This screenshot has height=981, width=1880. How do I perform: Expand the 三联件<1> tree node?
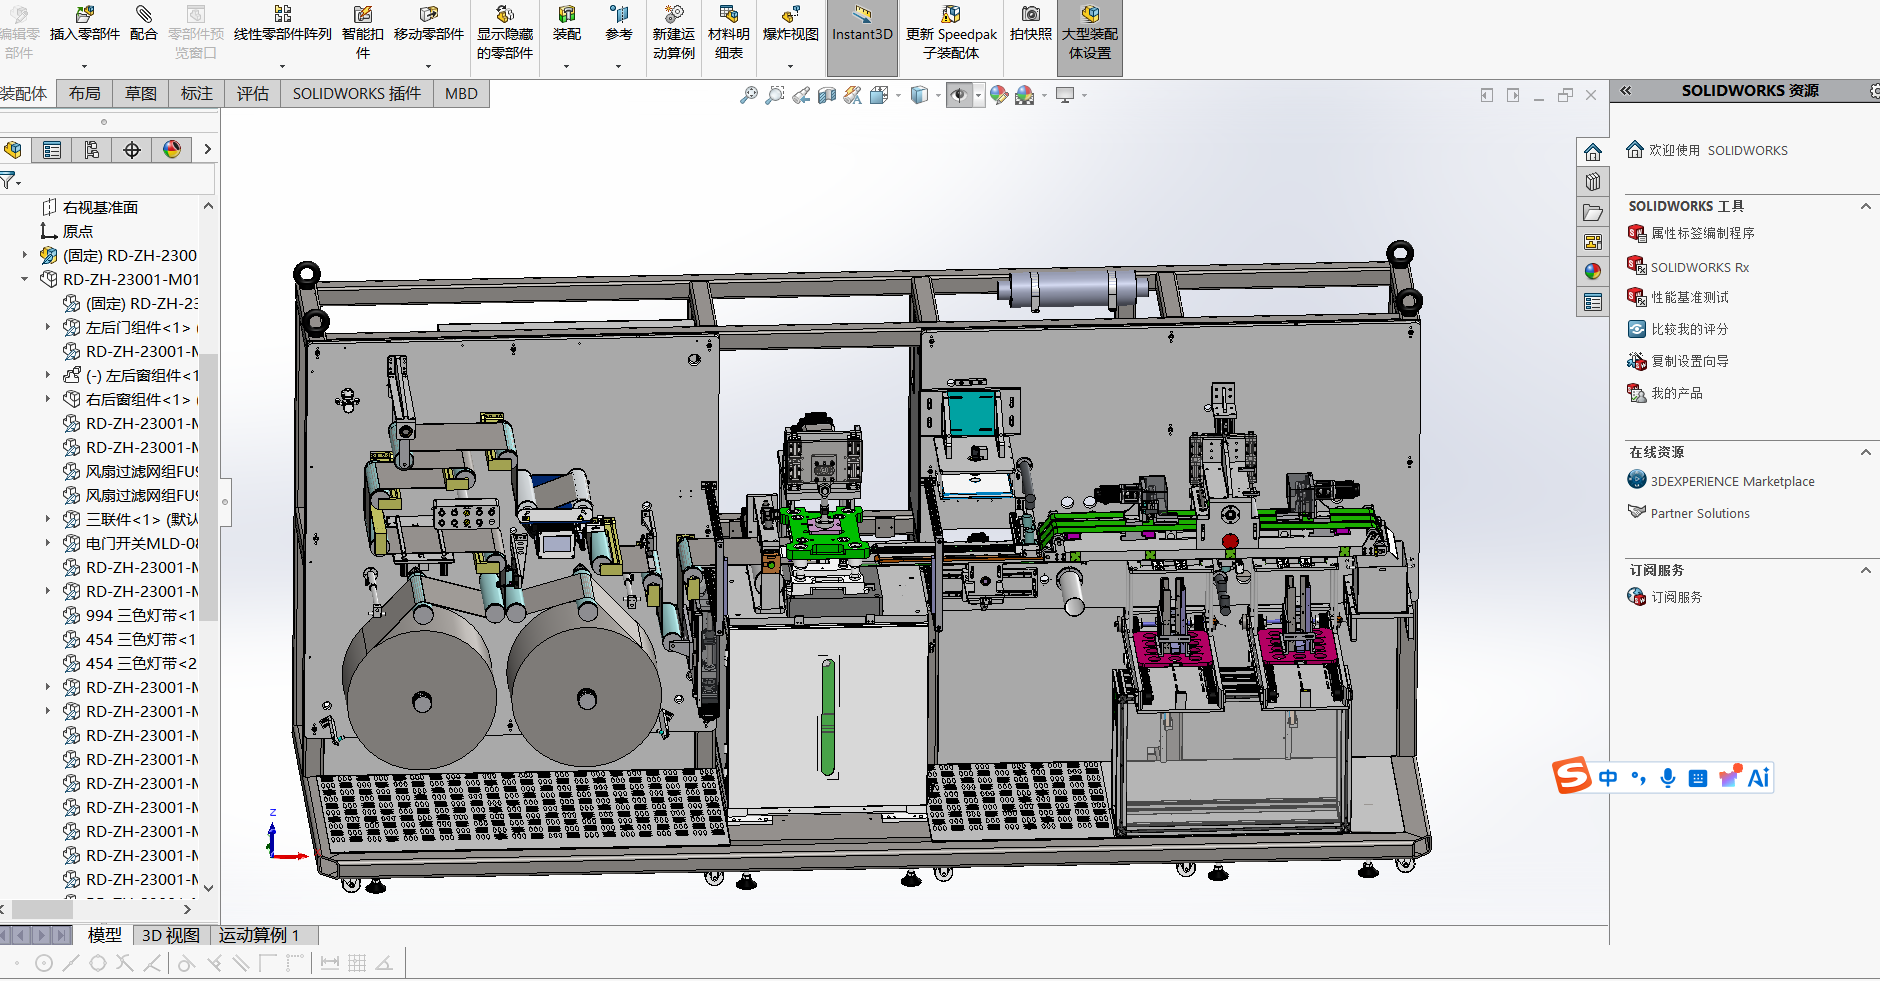(48, 519)
